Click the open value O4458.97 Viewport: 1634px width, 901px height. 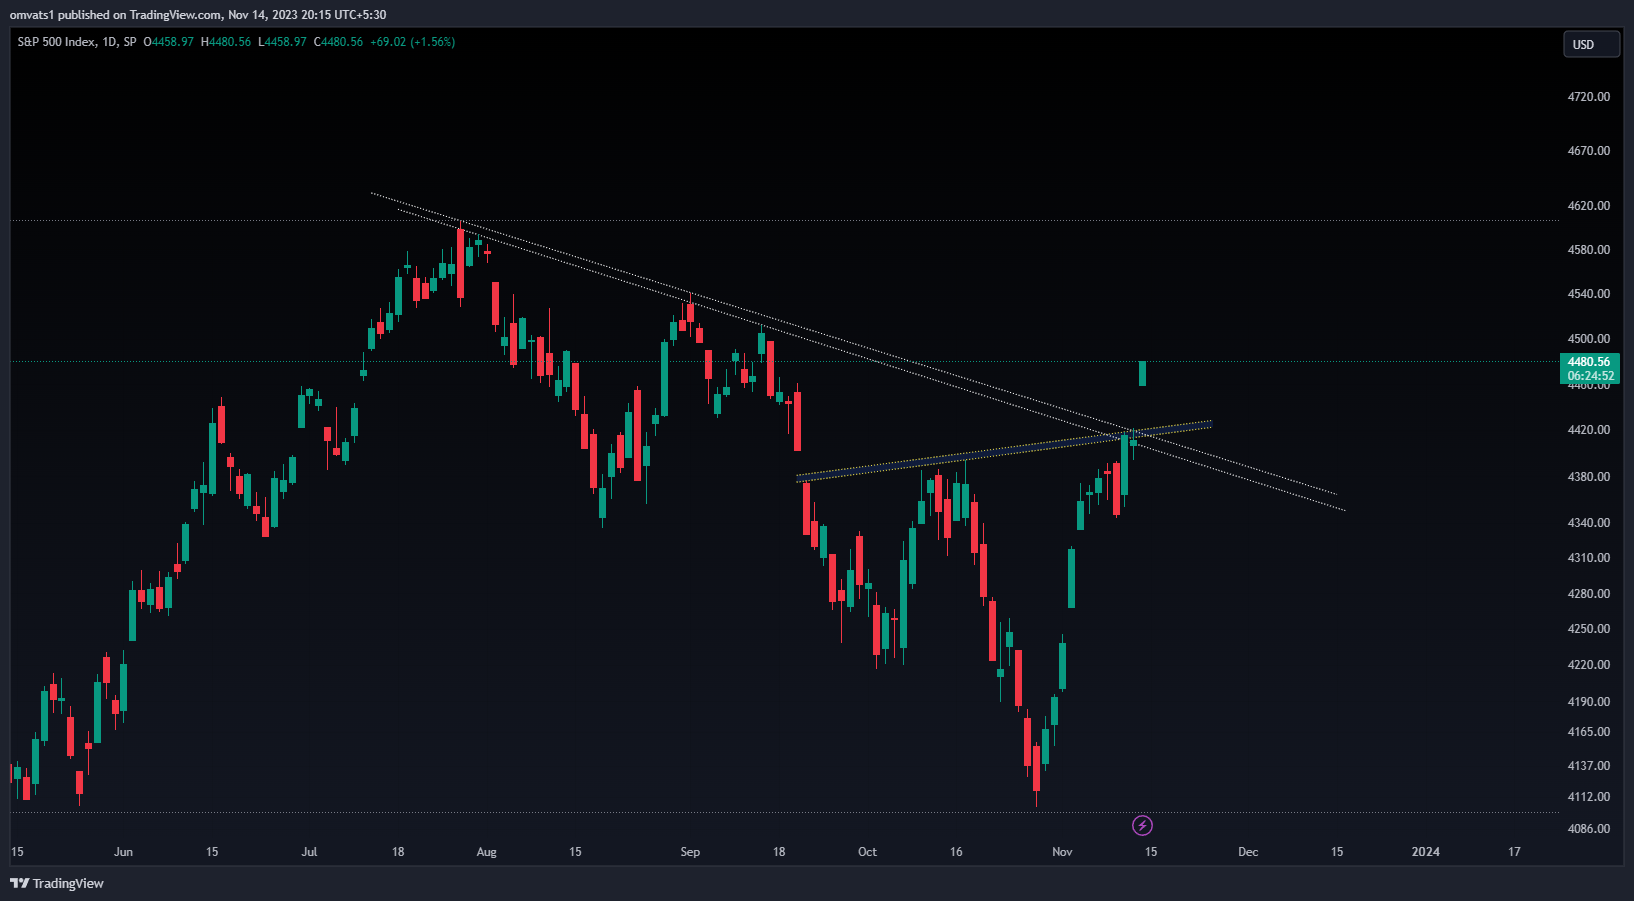(x=168, y=42)
